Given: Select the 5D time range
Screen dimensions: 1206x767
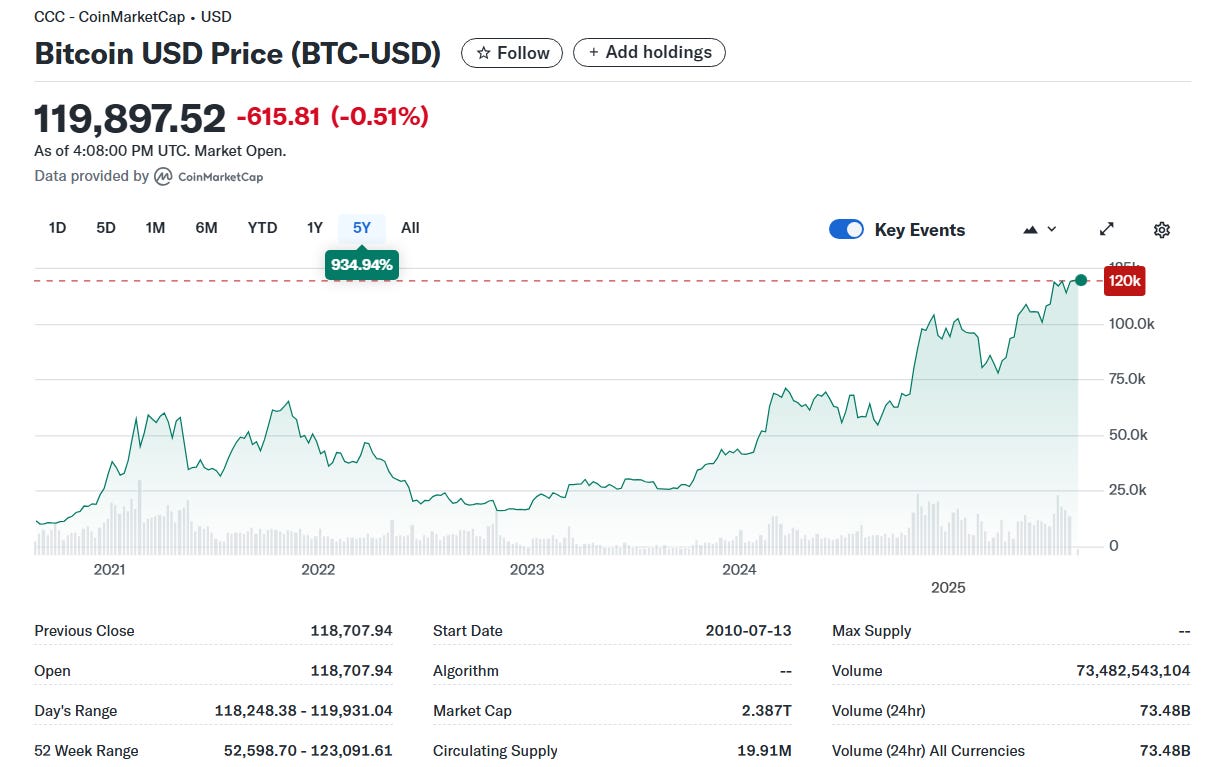Looking at the screenshot, I should [106, 228].
